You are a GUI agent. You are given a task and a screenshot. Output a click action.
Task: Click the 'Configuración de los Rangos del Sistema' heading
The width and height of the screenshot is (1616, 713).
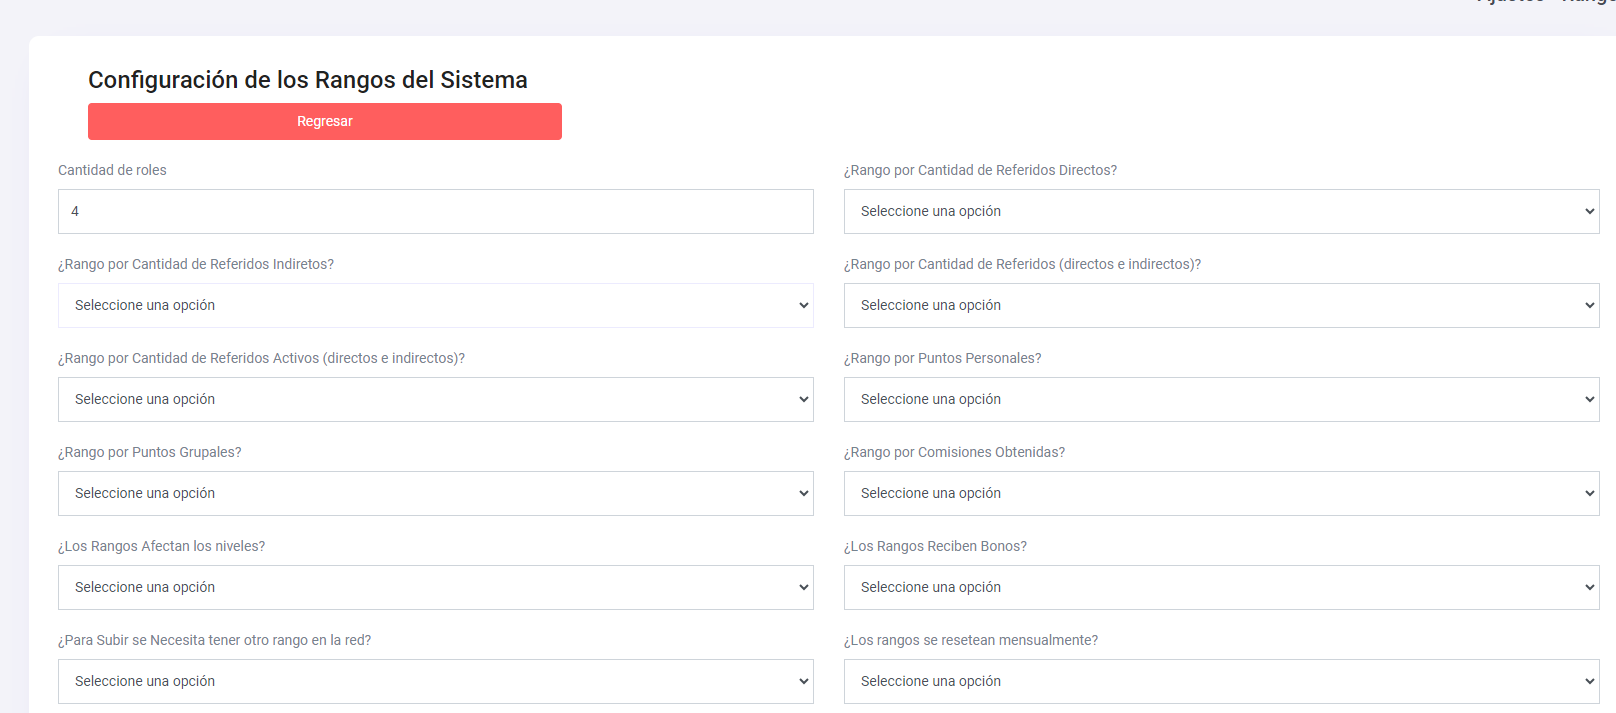[x=307, y=80]
